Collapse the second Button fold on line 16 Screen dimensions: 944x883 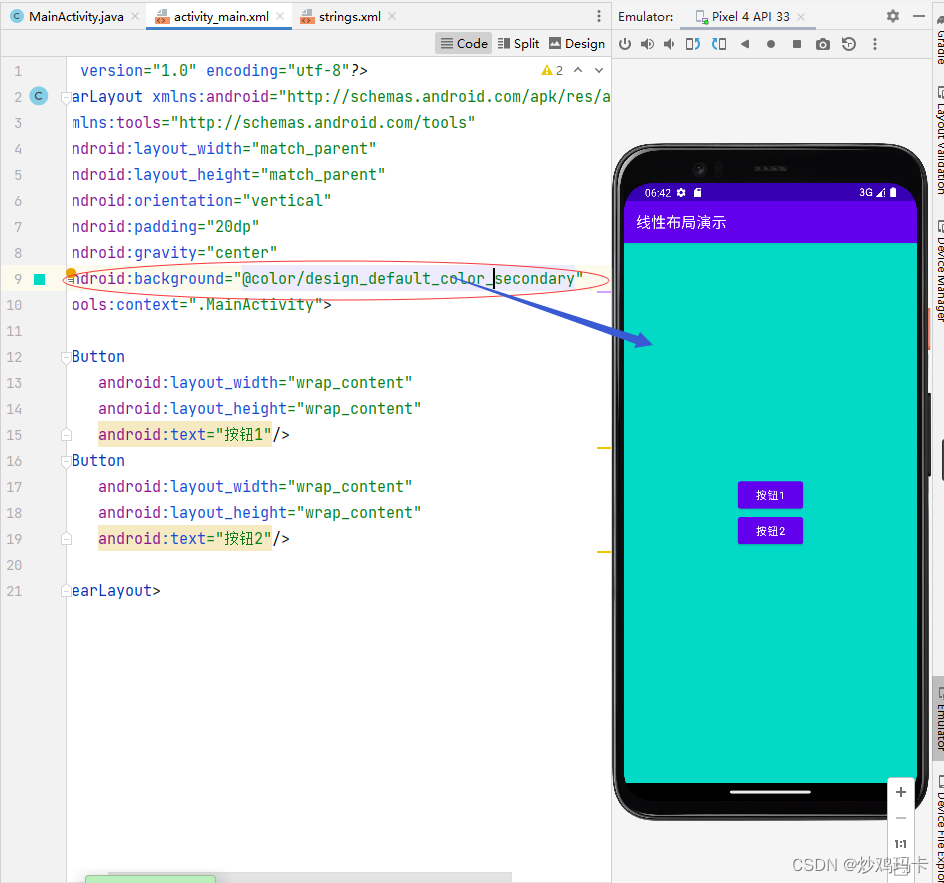(66, 462)
